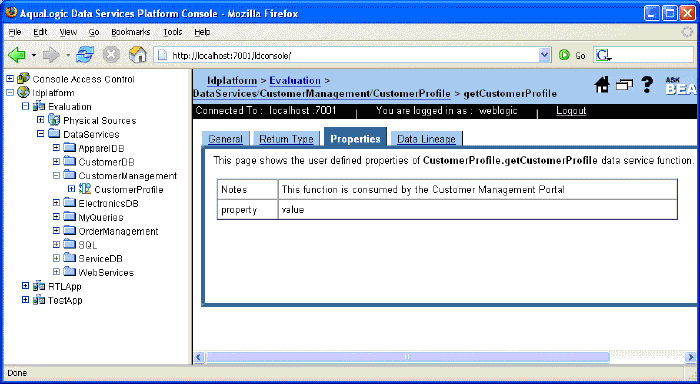Collapse the Evaluation tree node
Viewport: 700px width, 384px height.
point(25,106)
